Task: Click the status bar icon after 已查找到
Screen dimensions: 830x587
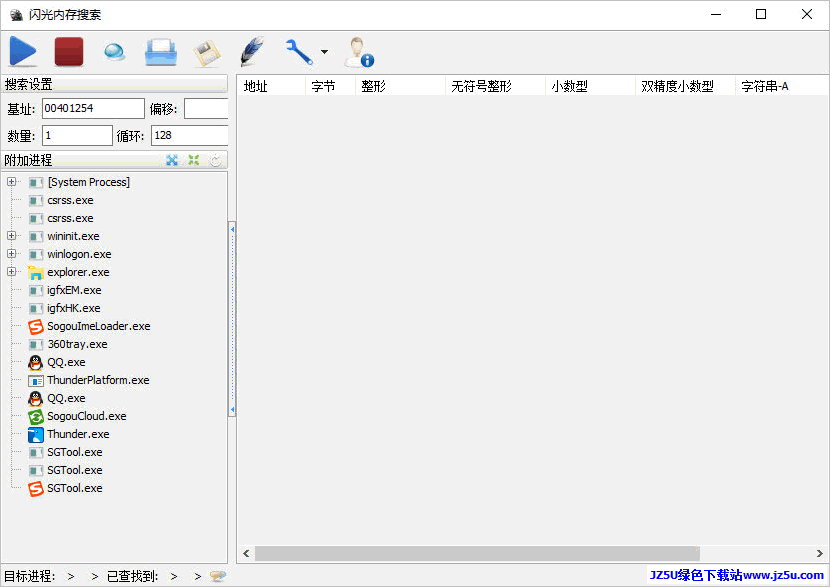Action: click(218, 576)
